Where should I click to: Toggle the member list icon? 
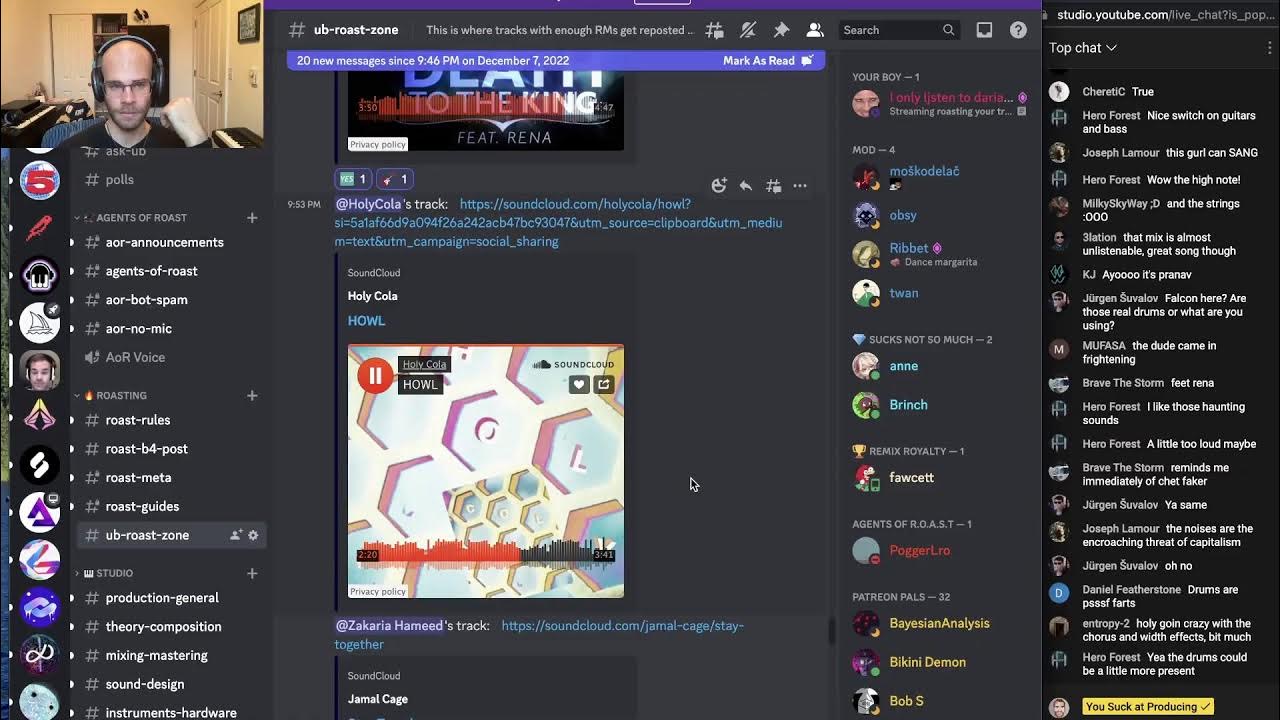(815, 30)
